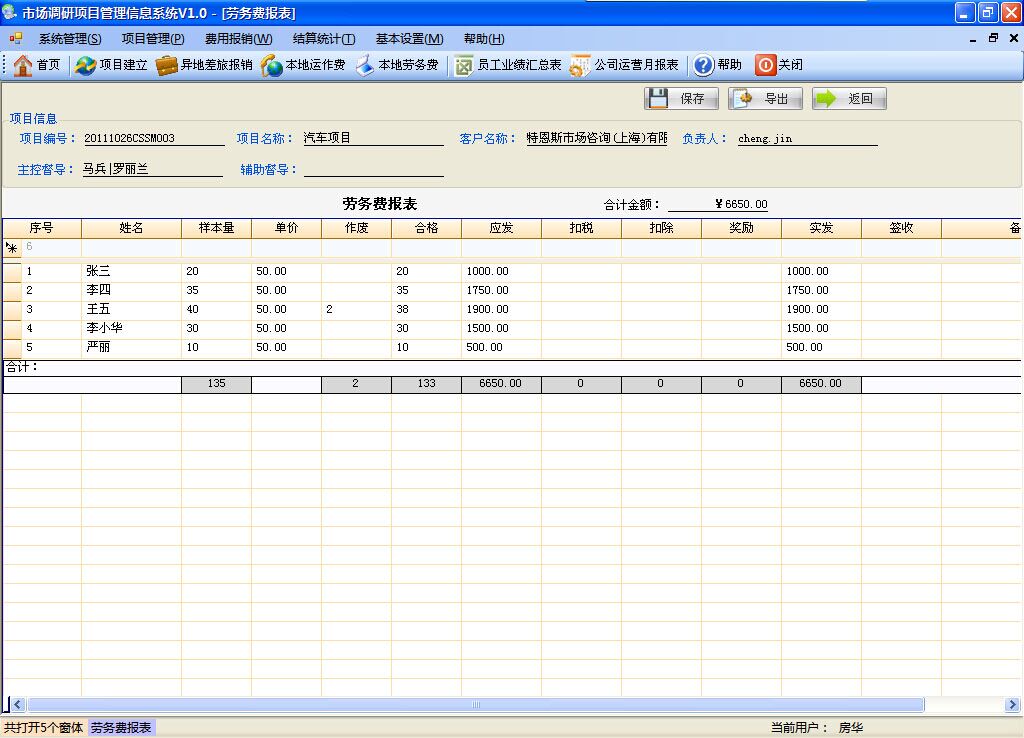The width and height of the screenshot is (1024, 738).
Task: Open 员工业绩汇总表 report icon
Action: (464, 65)
